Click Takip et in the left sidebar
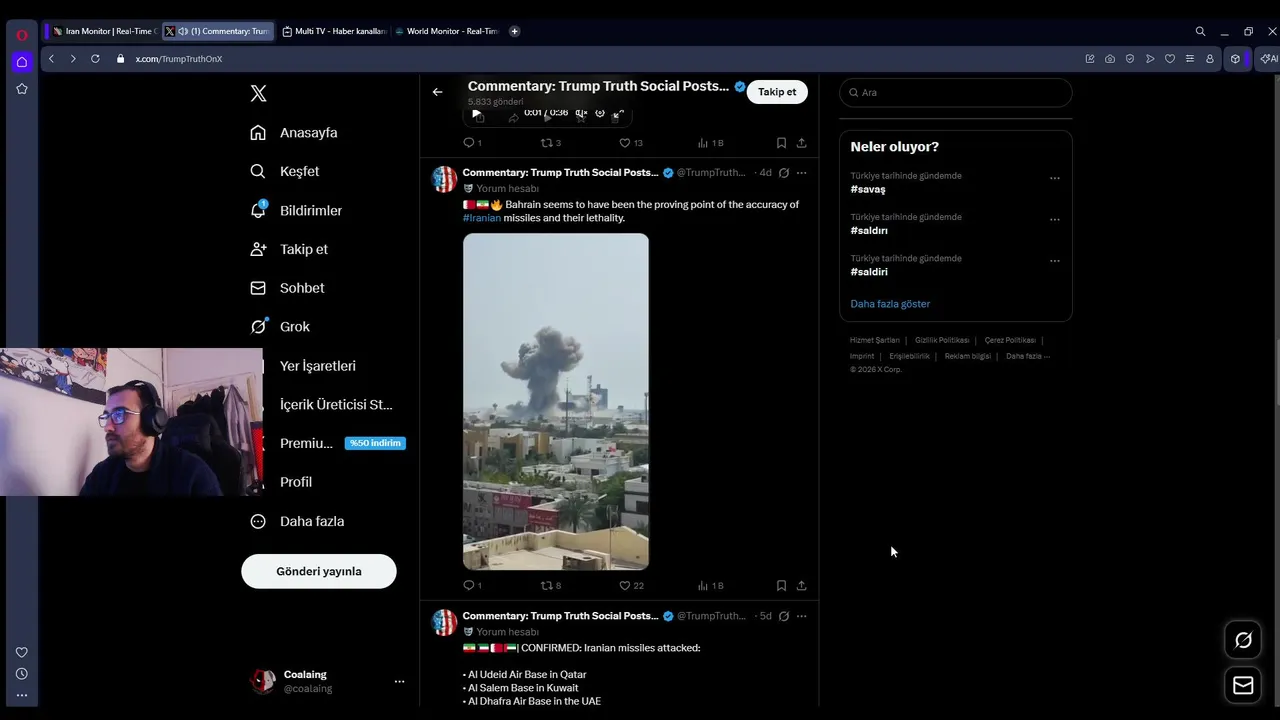This screenshot has height=720, width=1280. tap(289, 249)
